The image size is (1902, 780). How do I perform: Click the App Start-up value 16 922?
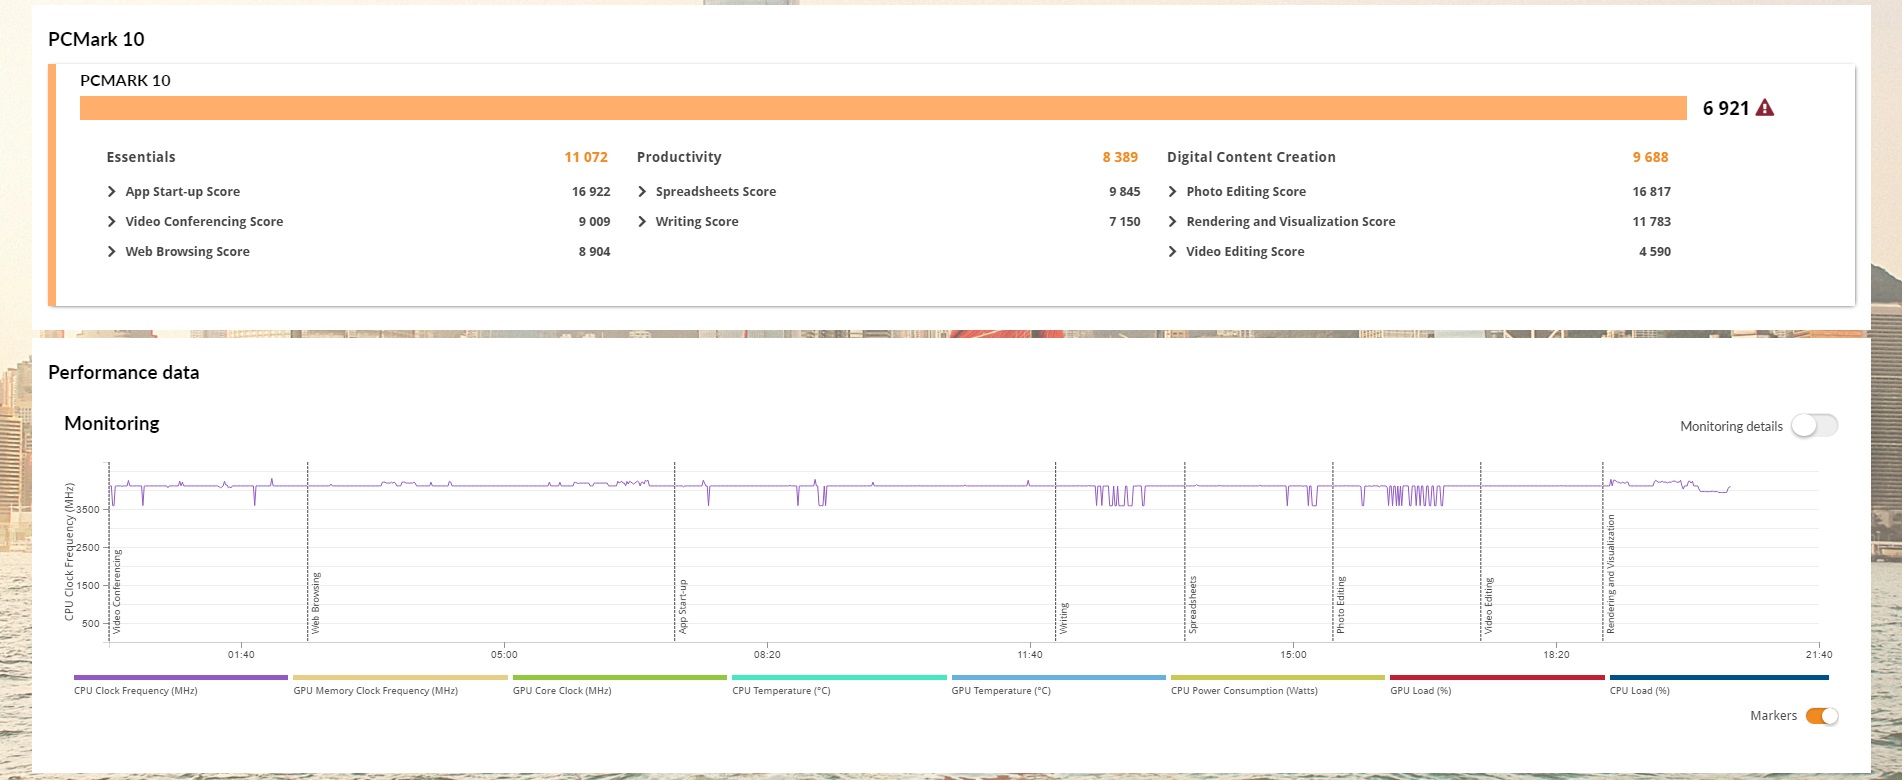[591, 192]
